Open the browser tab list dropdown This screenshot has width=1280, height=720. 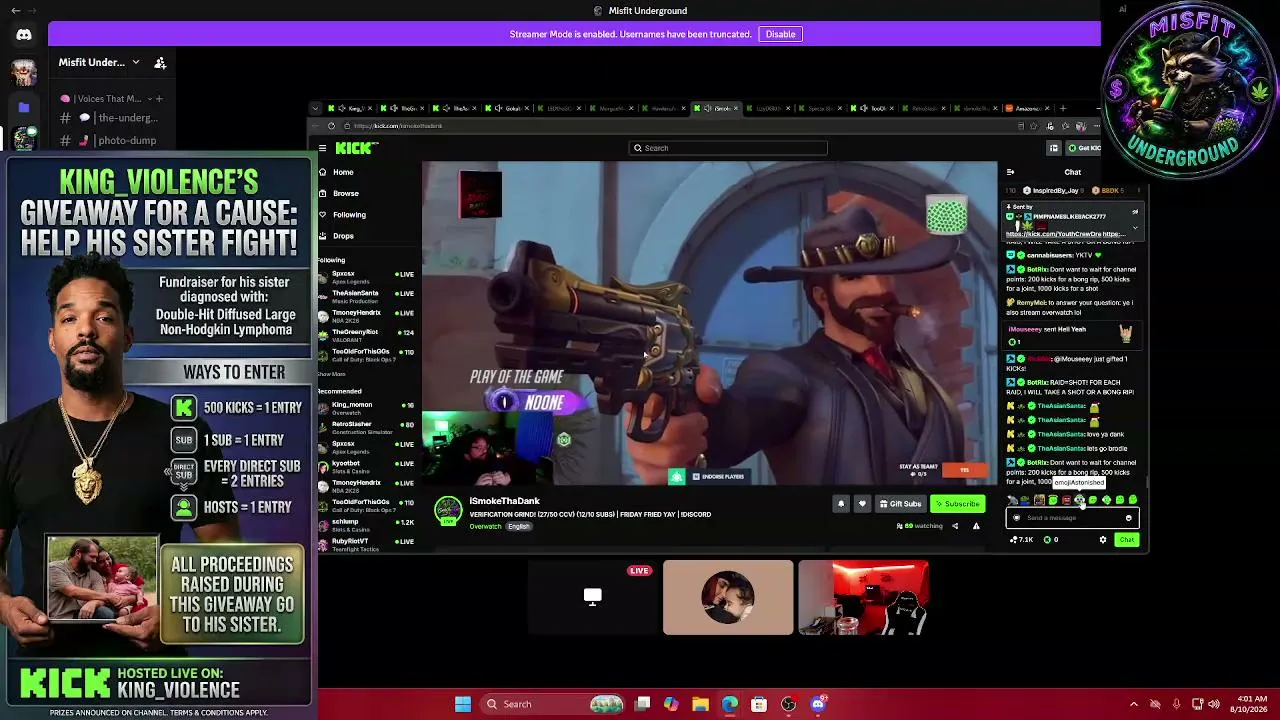pos(316,108)
